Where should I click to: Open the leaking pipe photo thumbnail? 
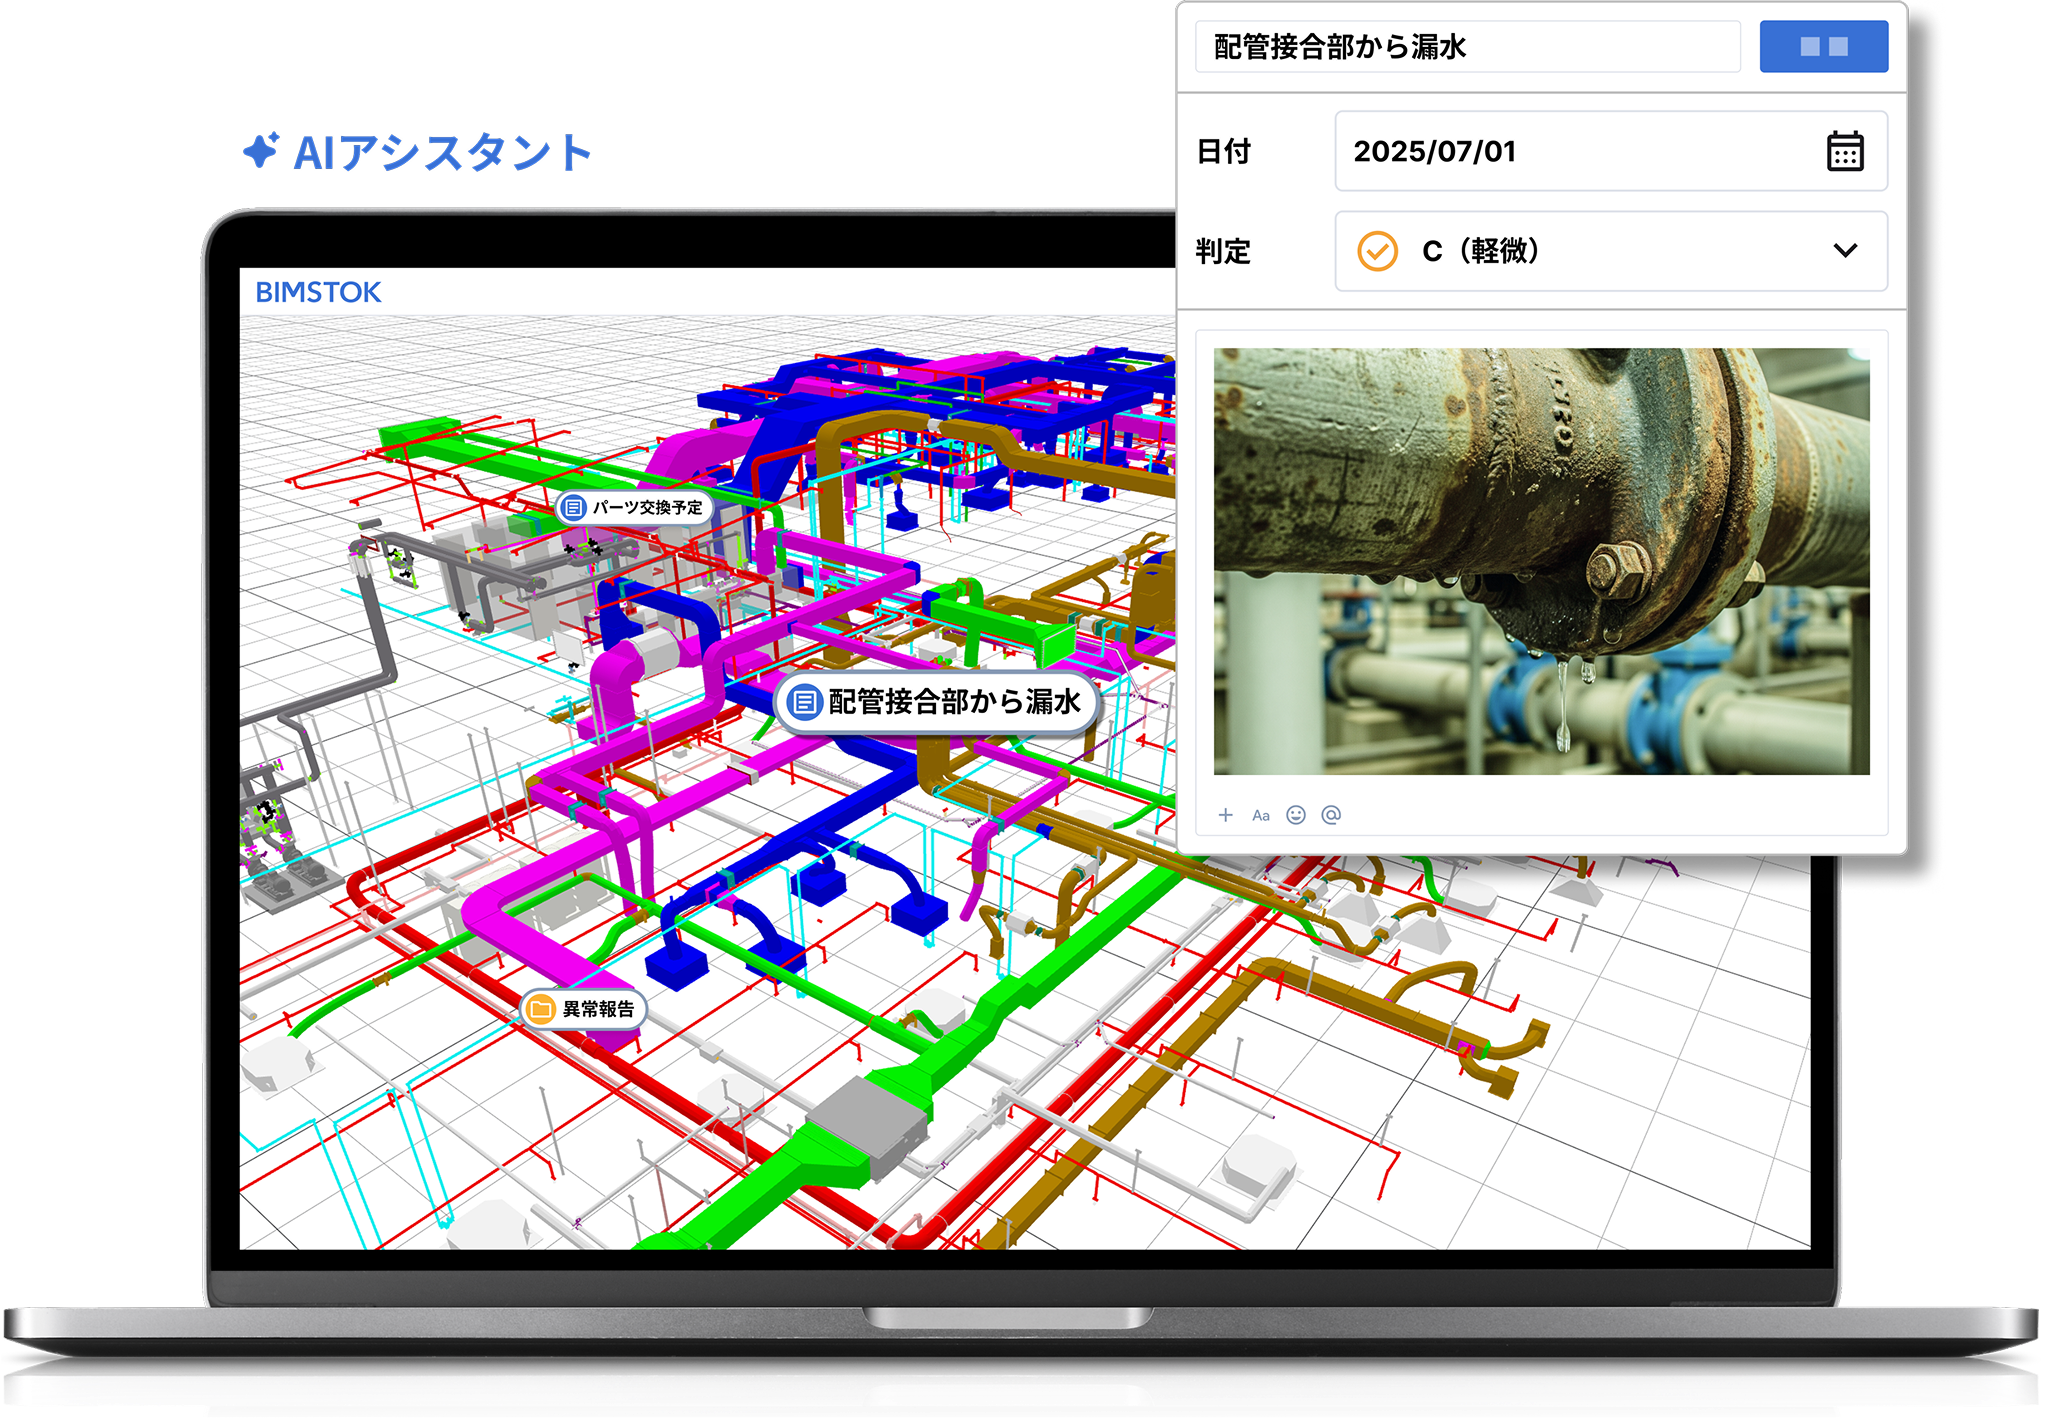click(1541, 561)
